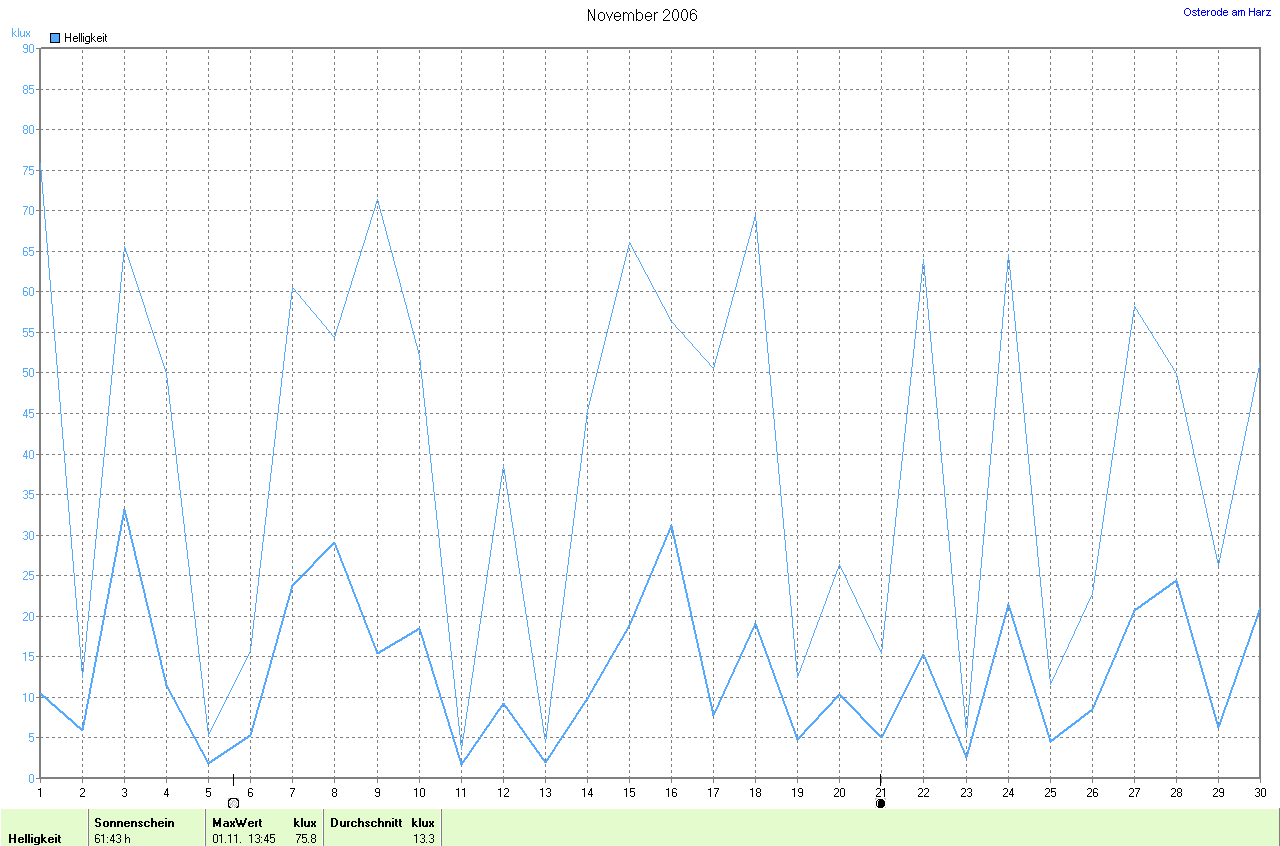The height and width of the screenshot is (846, 1280).
Task: Open the Osterode am Harz link
Action: point(1227,13)
